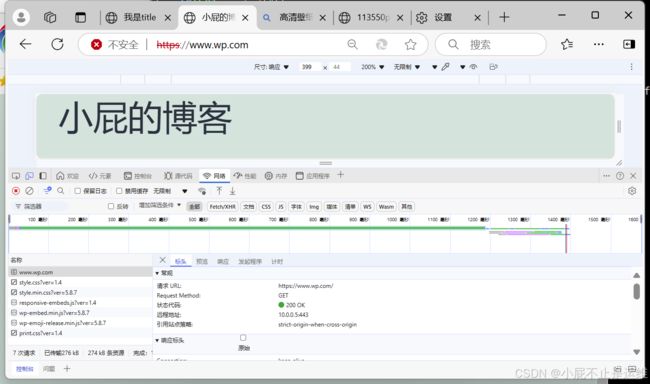Open device toolbar more options
650x384 pixels.
pos(631,67)
